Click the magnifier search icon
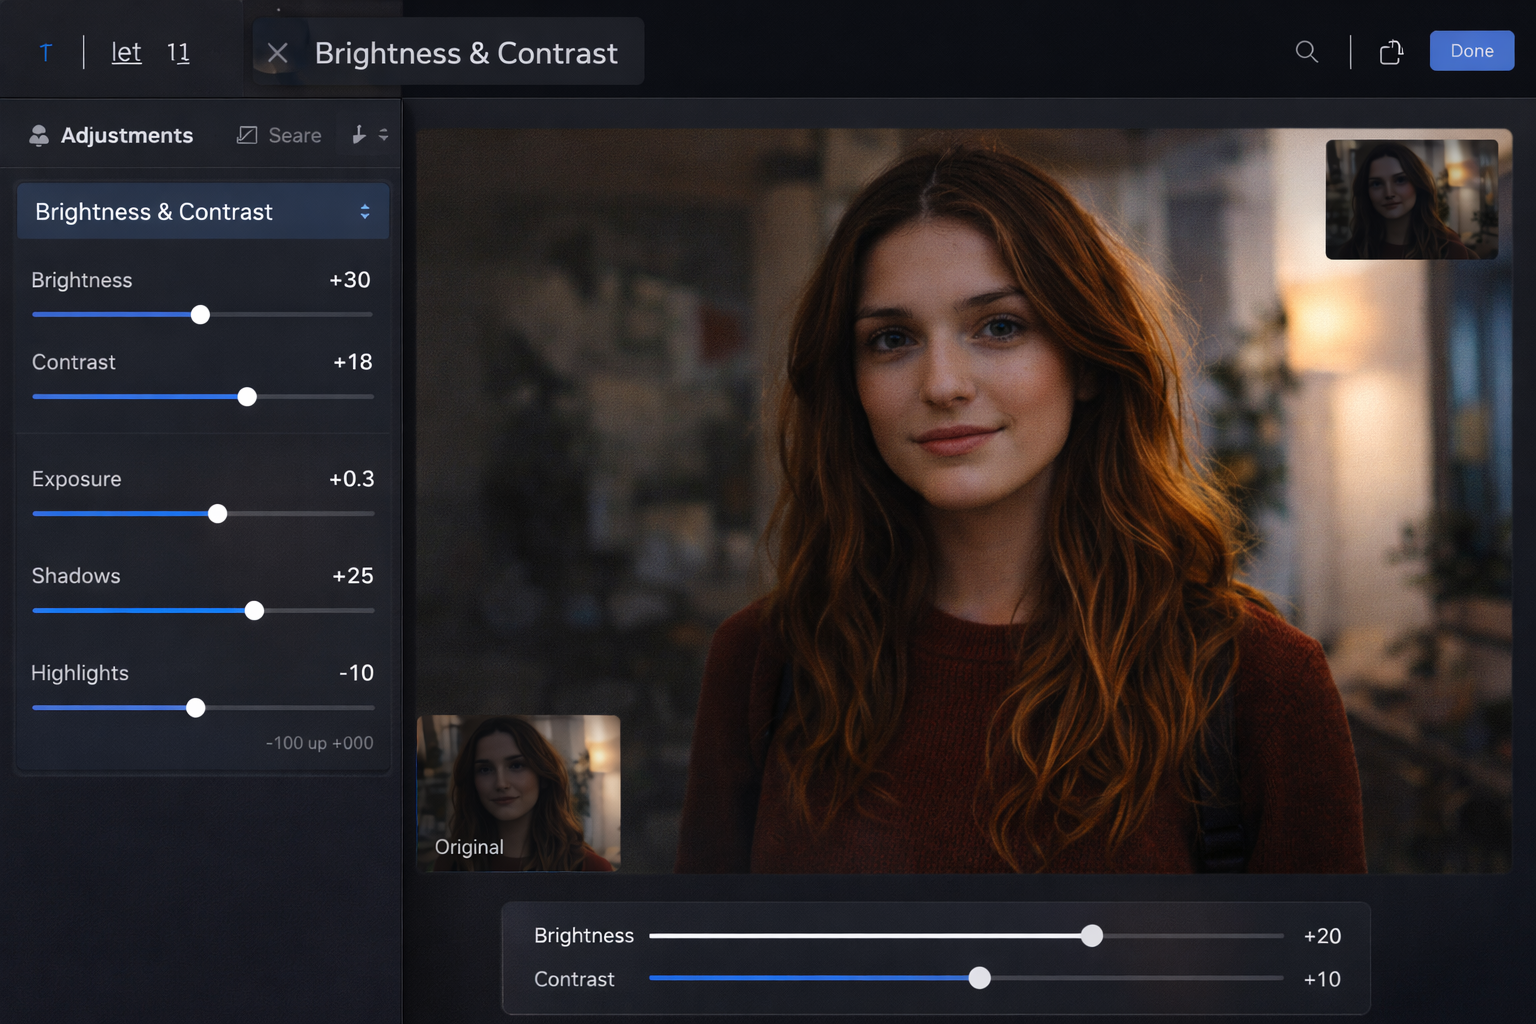This screenshot has height=1024, width=1536. click(x=1306, y=51)
